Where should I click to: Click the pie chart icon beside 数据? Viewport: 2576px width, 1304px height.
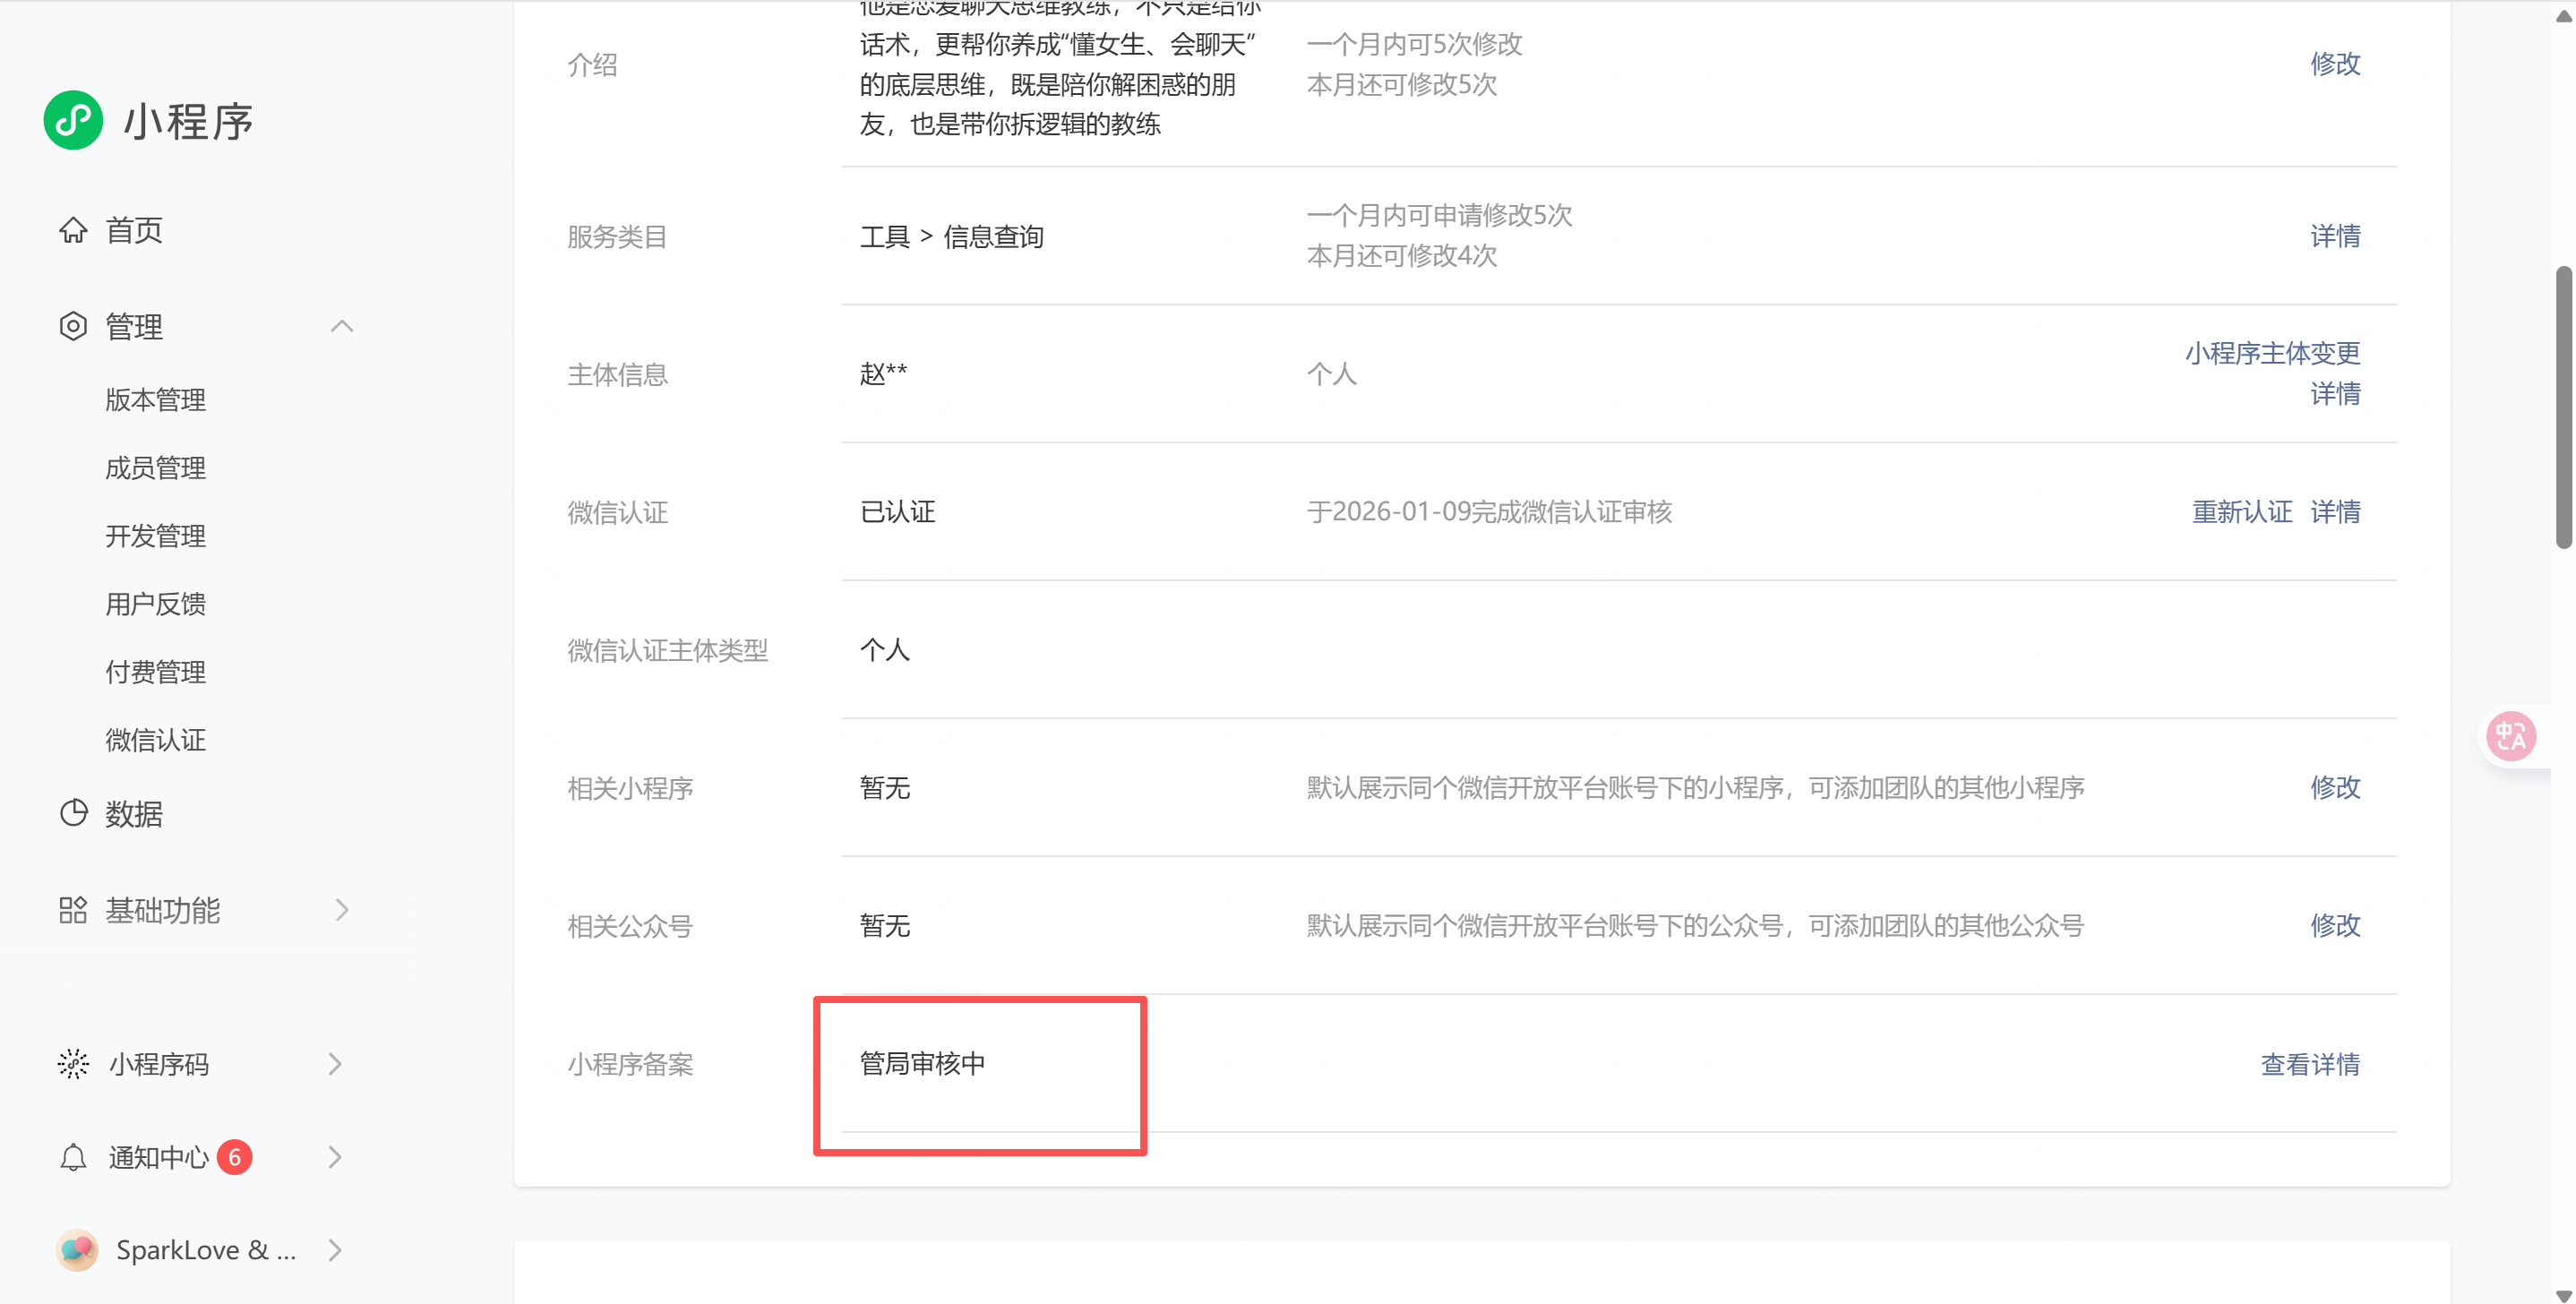pos(73,813)
